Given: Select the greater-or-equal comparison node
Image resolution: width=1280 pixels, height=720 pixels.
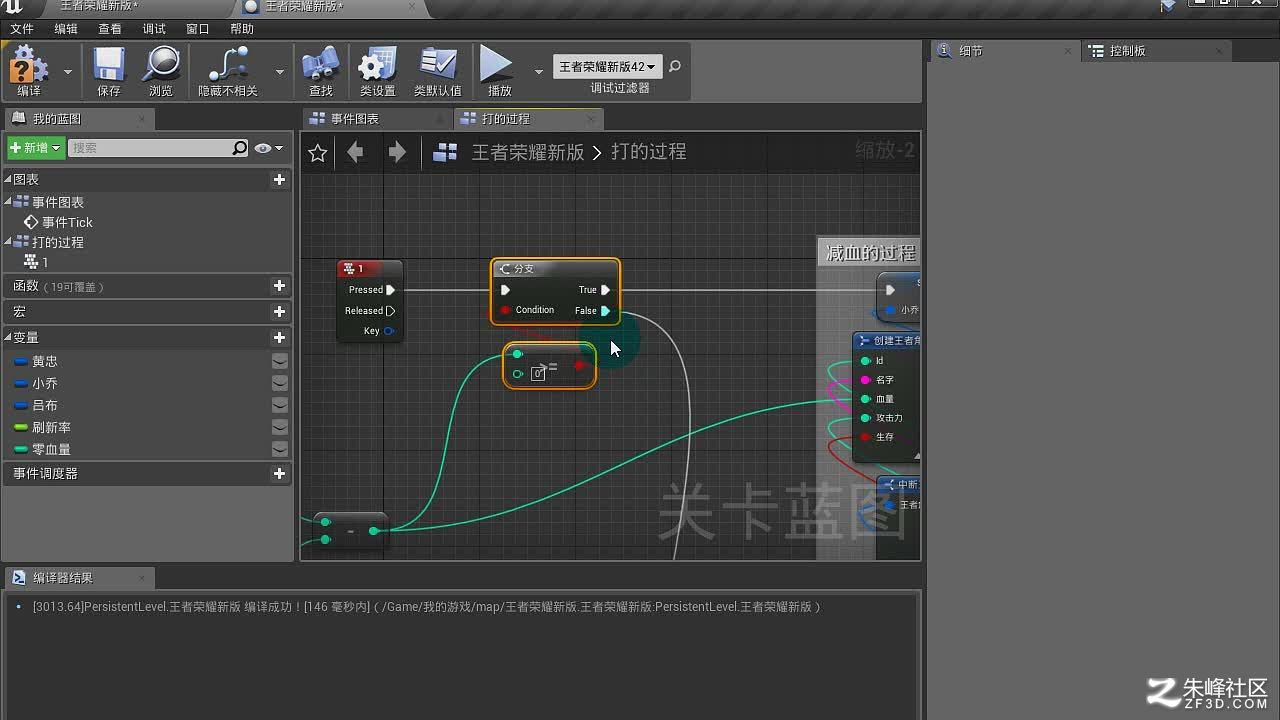Looking at the screenshot, I should click(549, 366).
